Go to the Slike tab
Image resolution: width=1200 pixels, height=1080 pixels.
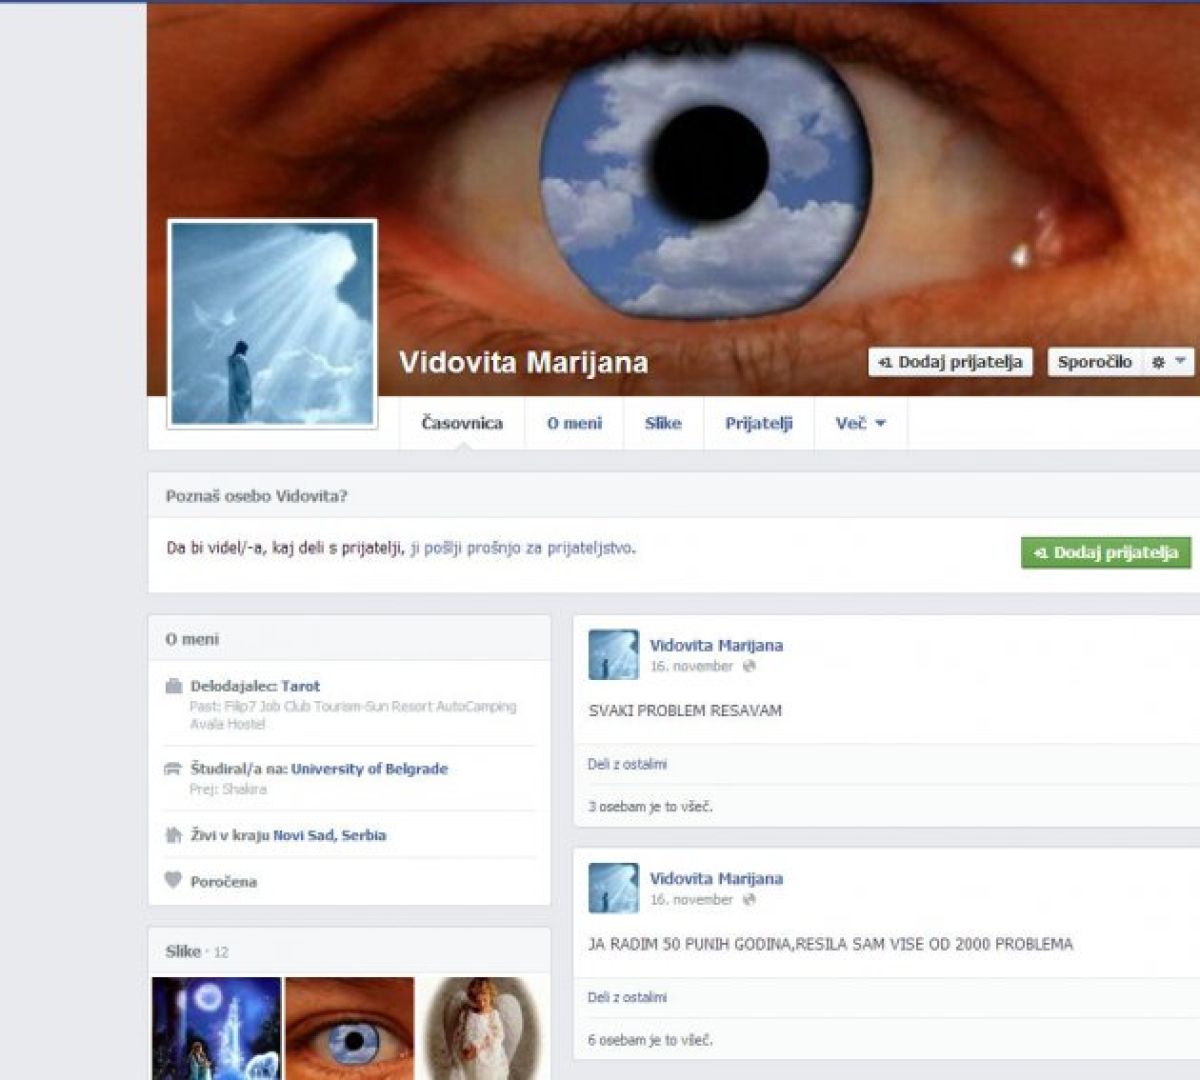pyautogui.click(x=663, y=423)
